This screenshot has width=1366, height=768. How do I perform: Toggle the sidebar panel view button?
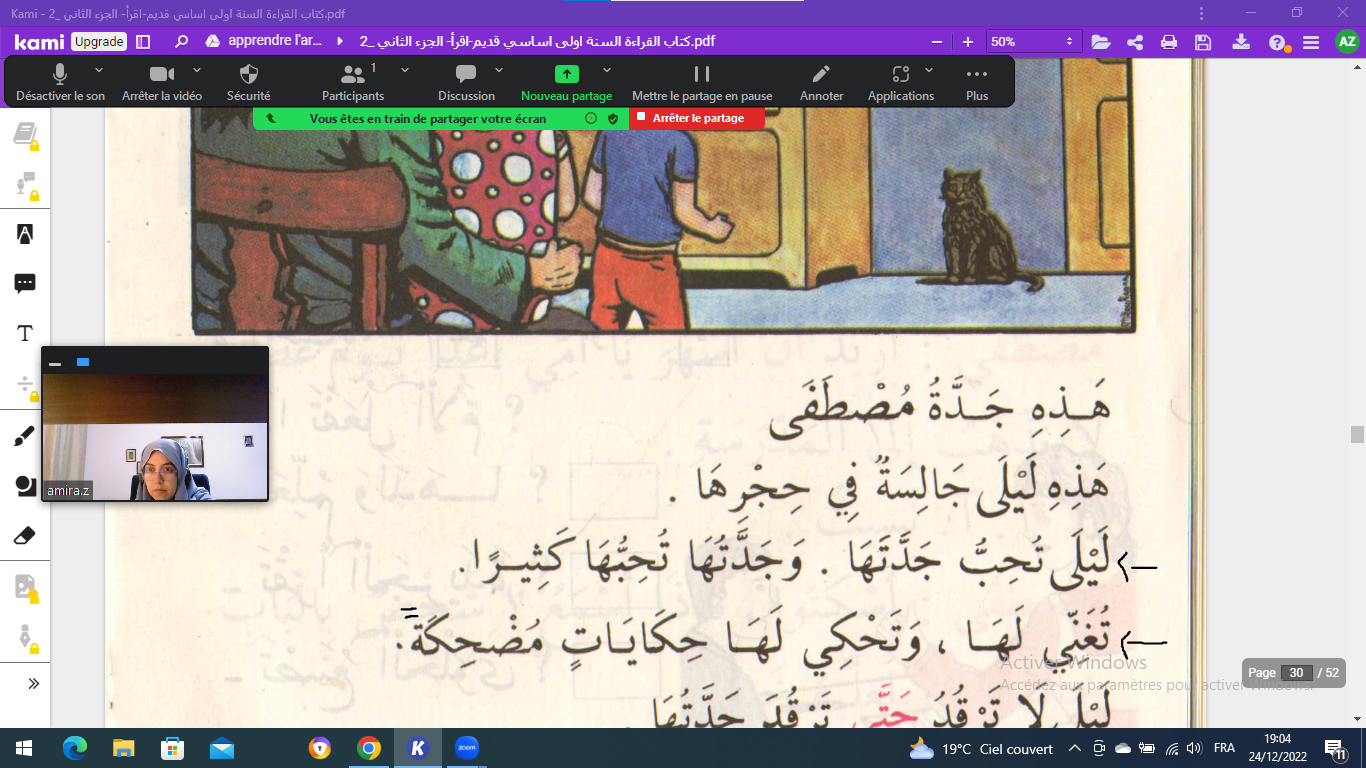(x=143, y=42)
